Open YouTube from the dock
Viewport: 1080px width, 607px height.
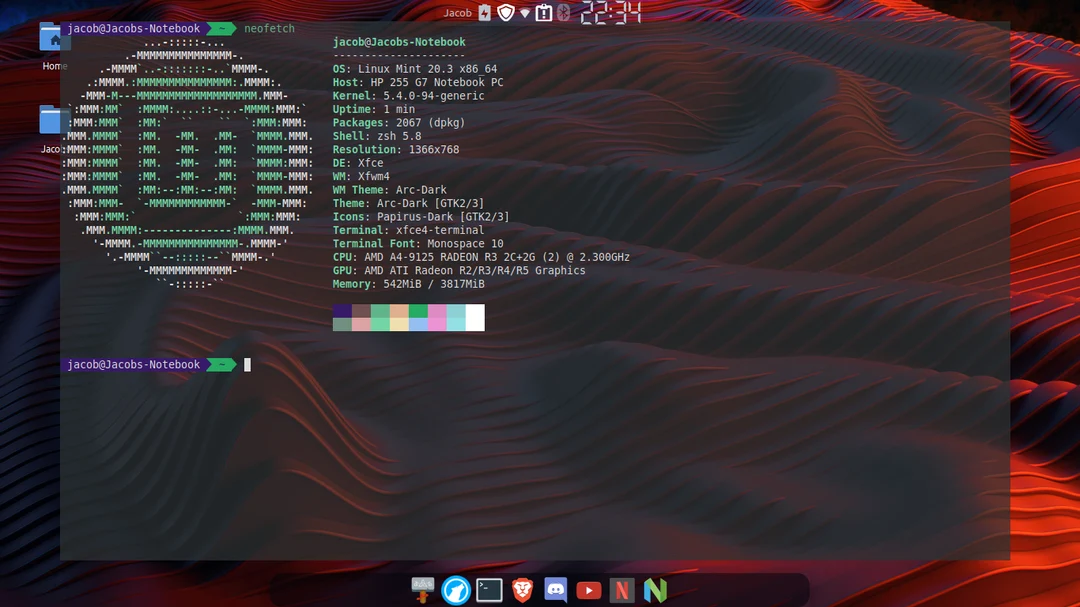click(x=588, y=590)
